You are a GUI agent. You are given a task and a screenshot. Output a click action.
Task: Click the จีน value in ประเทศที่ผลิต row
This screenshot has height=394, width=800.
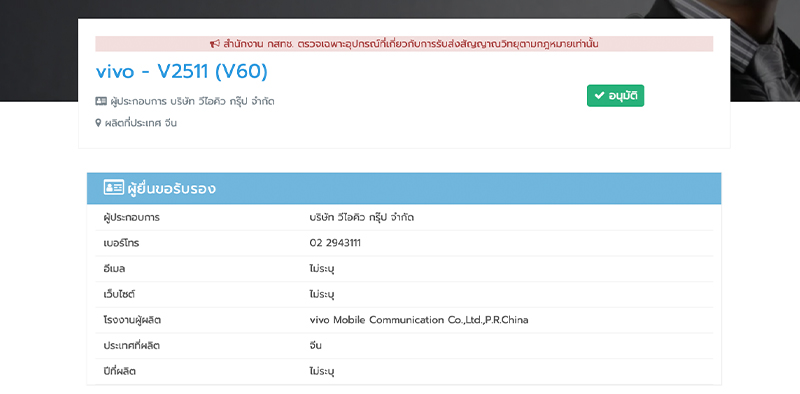coord(315,346)
